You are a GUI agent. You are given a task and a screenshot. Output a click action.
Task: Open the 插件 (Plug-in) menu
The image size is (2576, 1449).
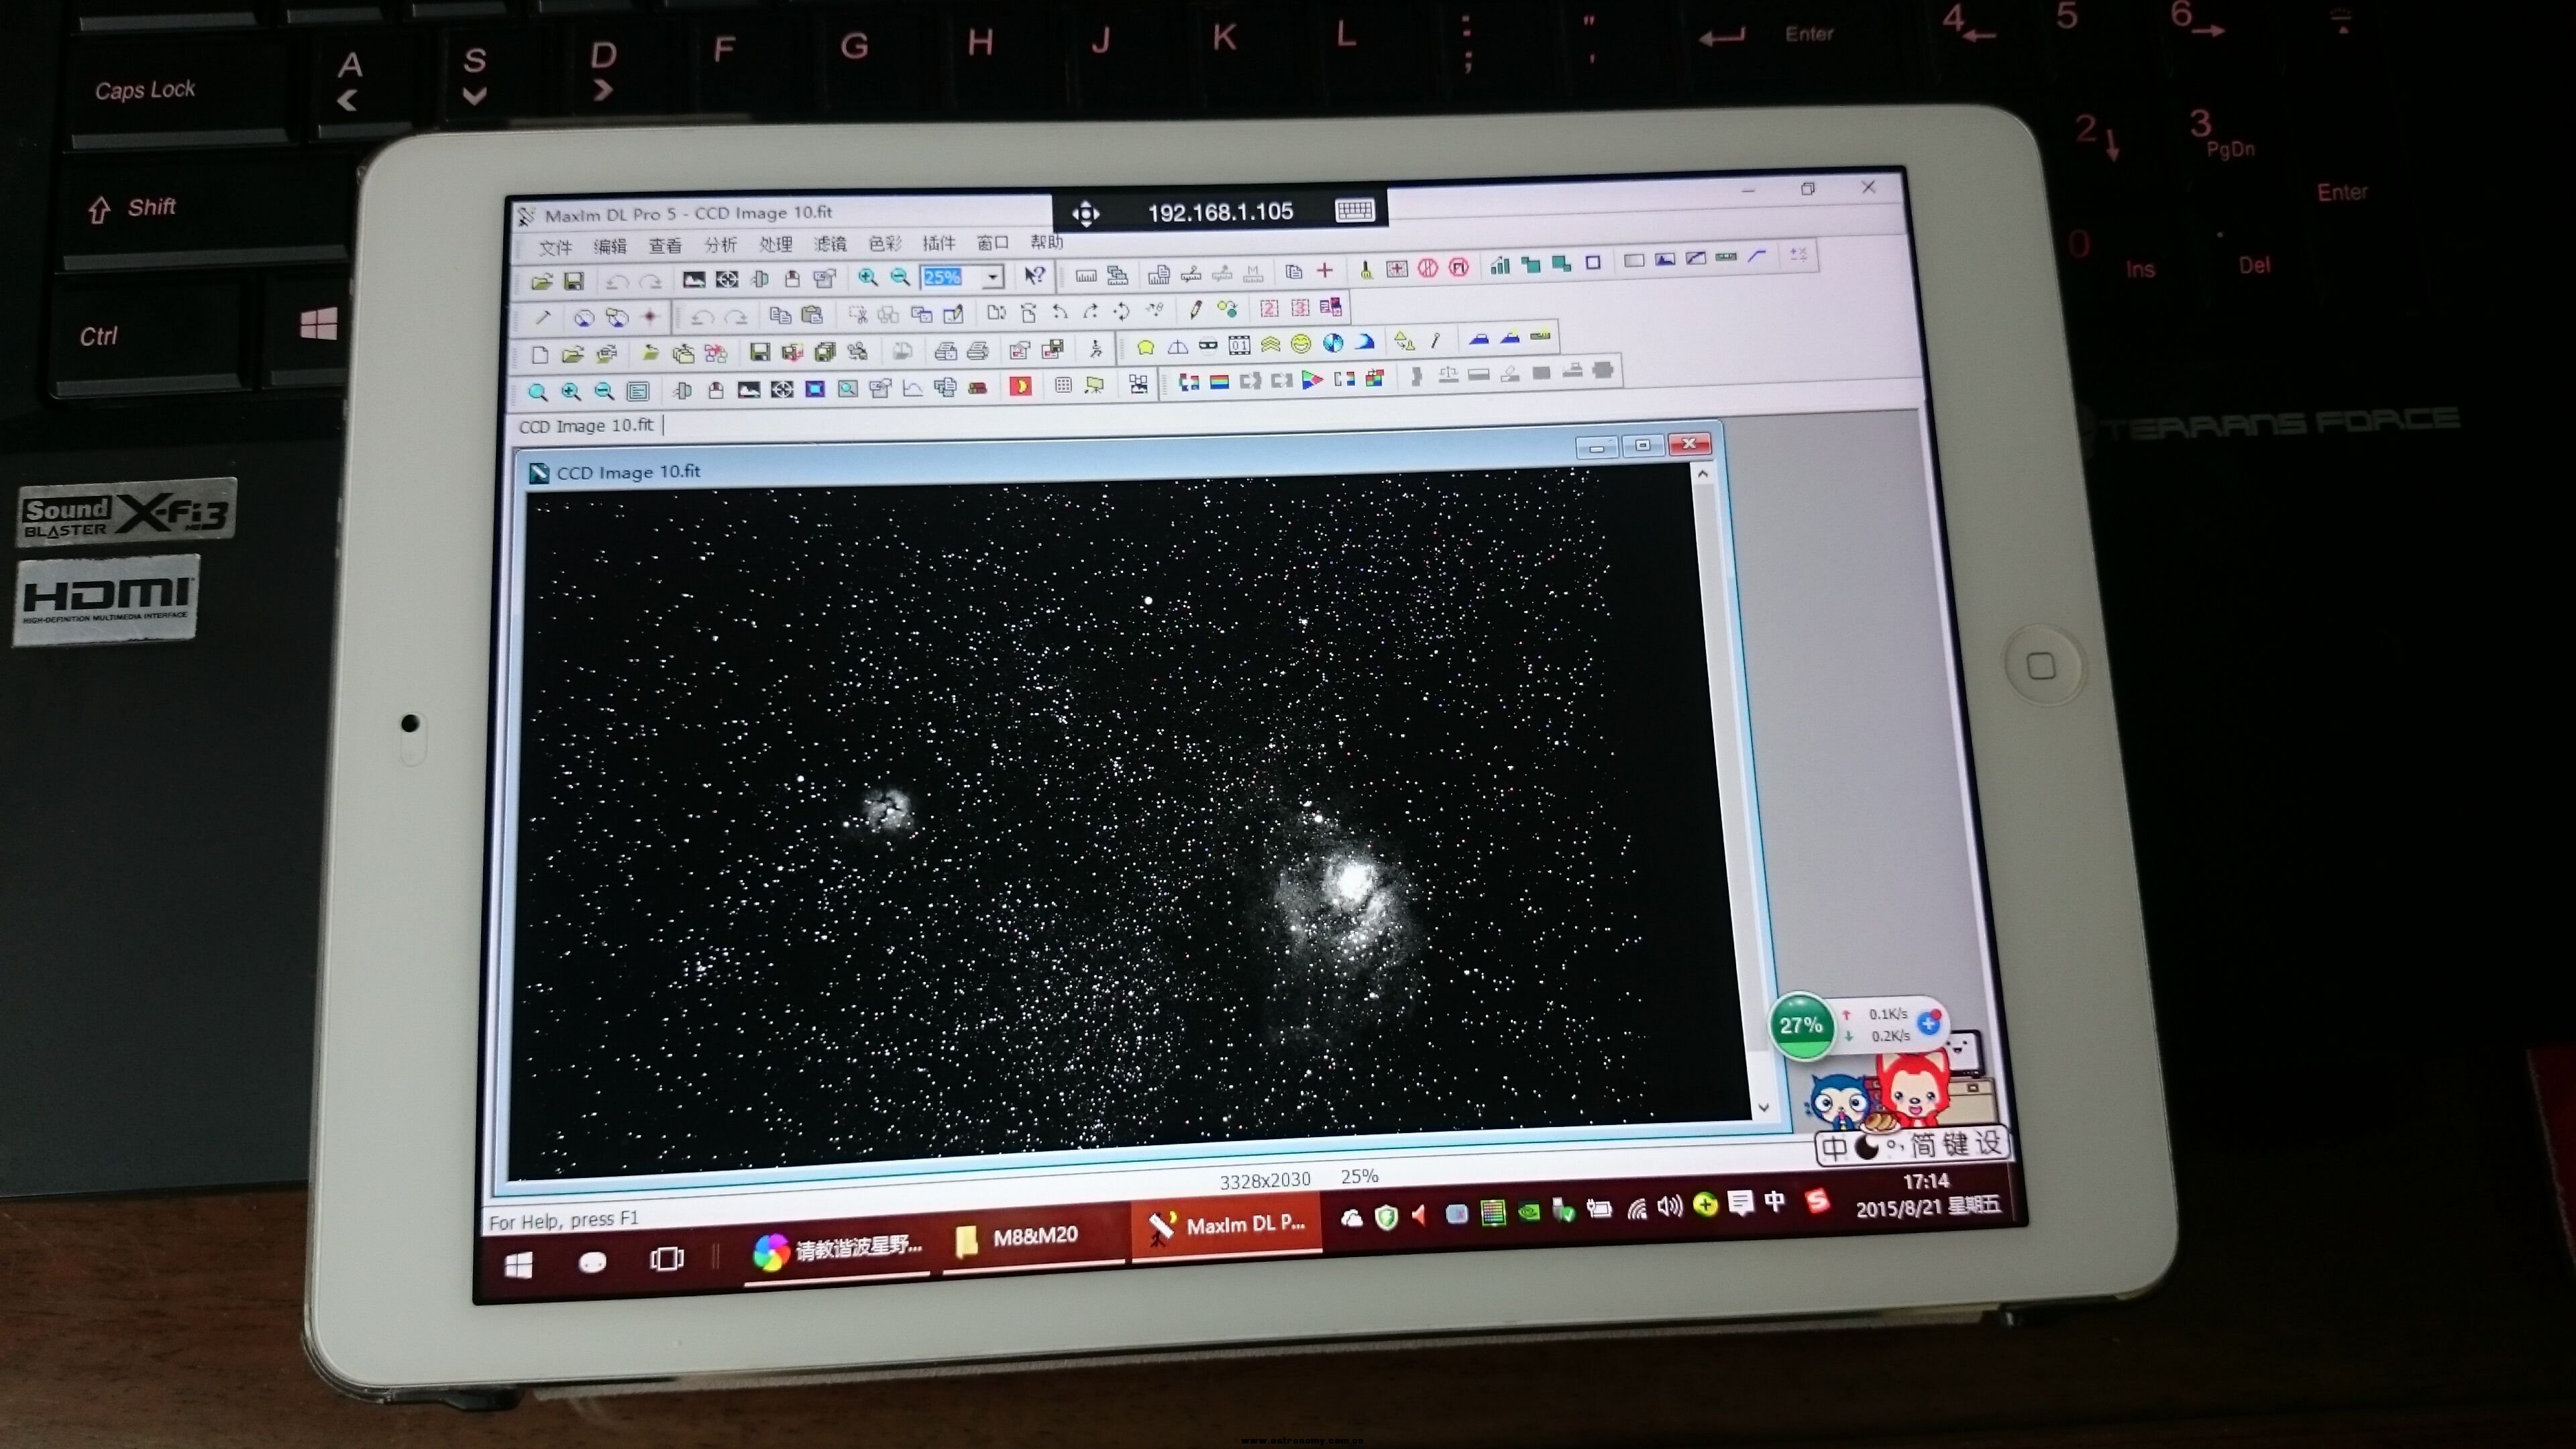point(938,243)
